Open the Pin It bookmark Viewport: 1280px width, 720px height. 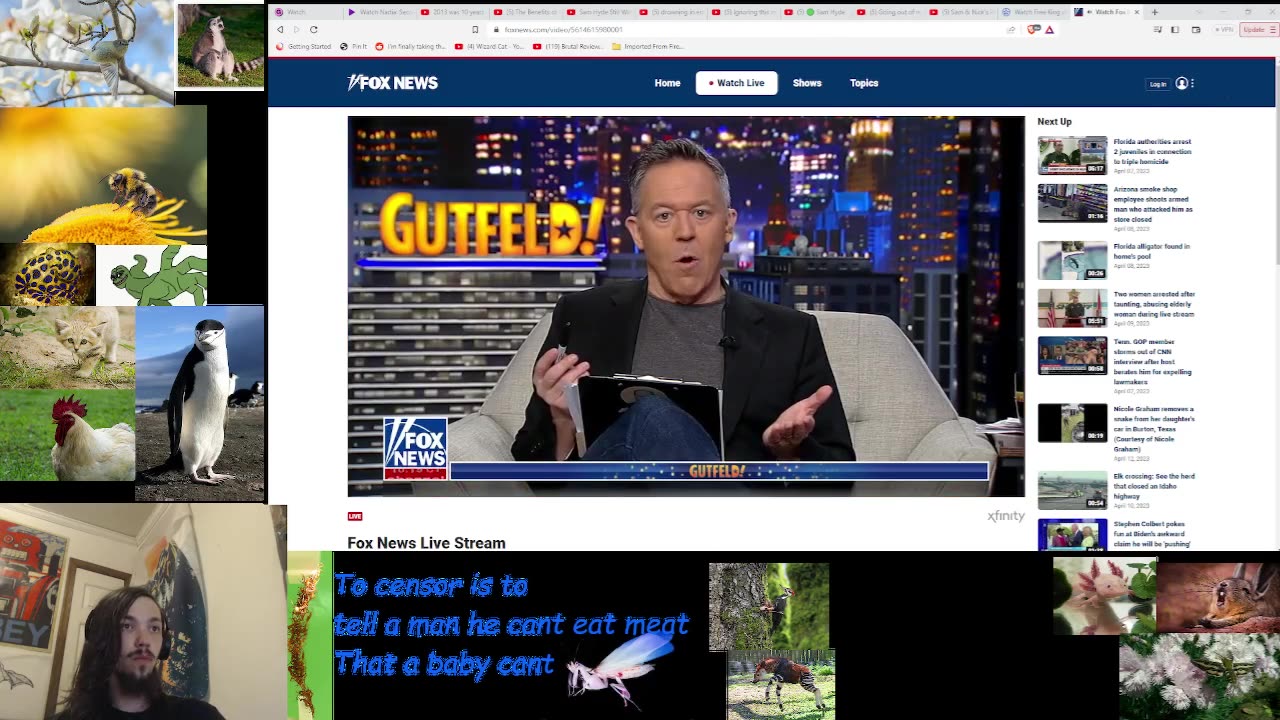[354, 46]
